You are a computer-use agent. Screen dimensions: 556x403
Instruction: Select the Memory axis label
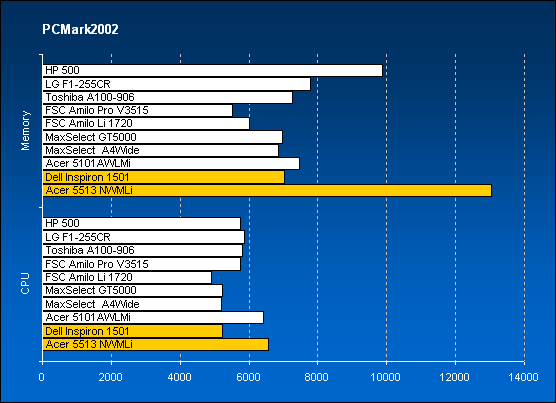(x=25, y=130)
